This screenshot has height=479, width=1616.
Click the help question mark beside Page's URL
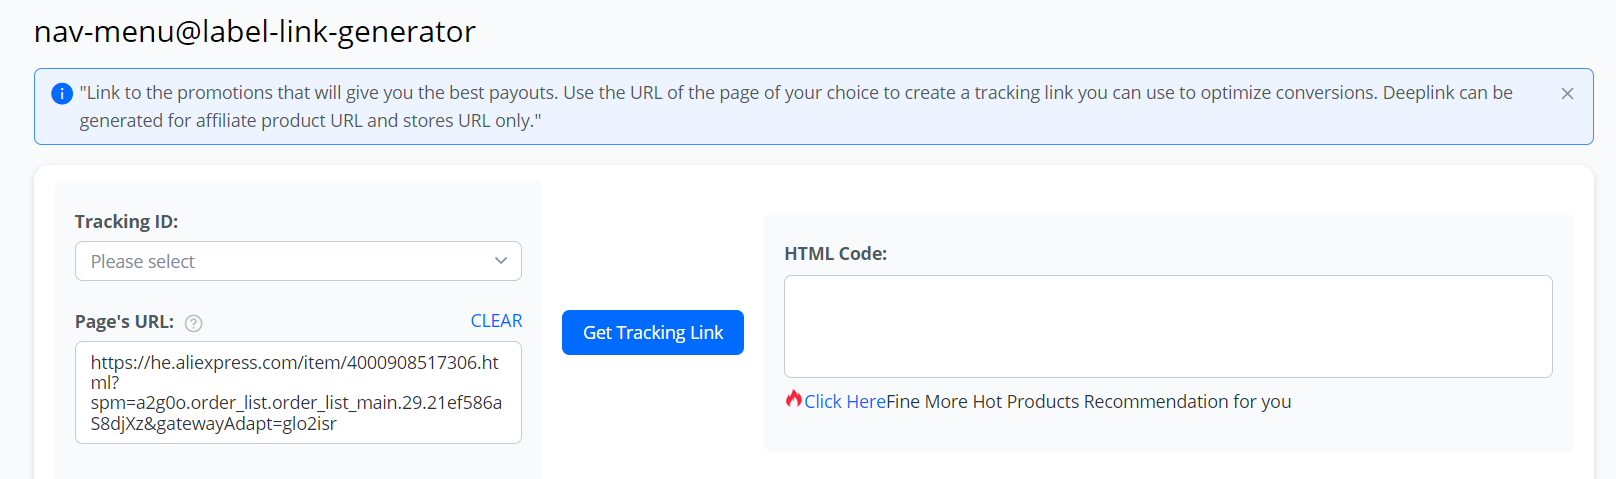194,323
